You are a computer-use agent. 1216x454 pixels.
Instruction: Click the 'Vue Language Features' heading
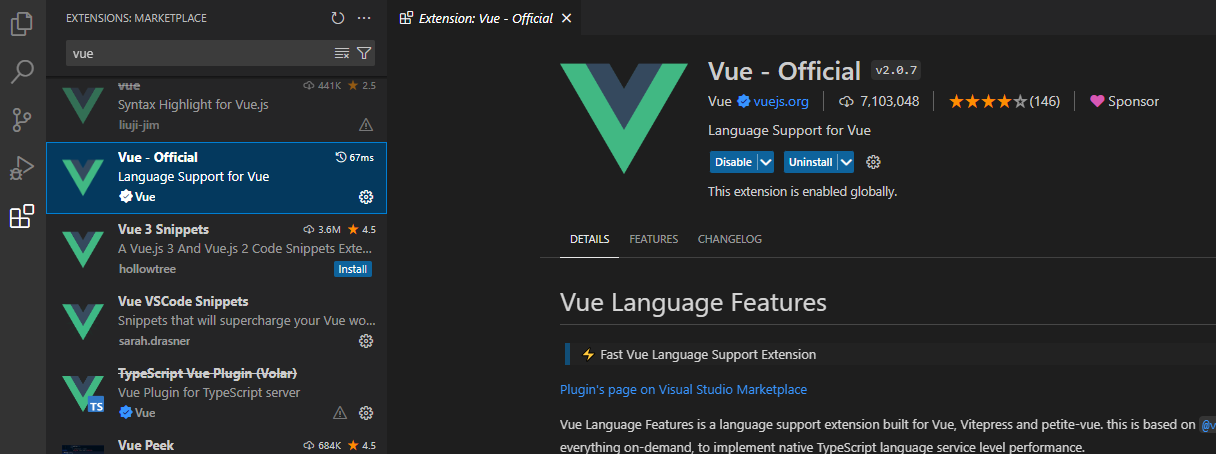[x=693, y=302]
